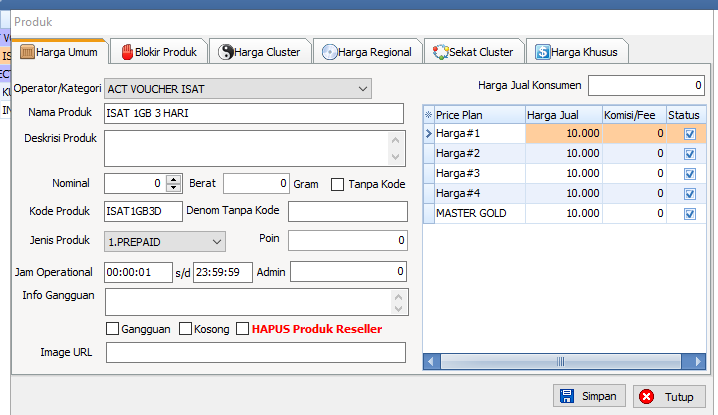This screenshot has width=718, height=415.
Task: Click the Jam Operational start time field
Action: tap(138, 273)
